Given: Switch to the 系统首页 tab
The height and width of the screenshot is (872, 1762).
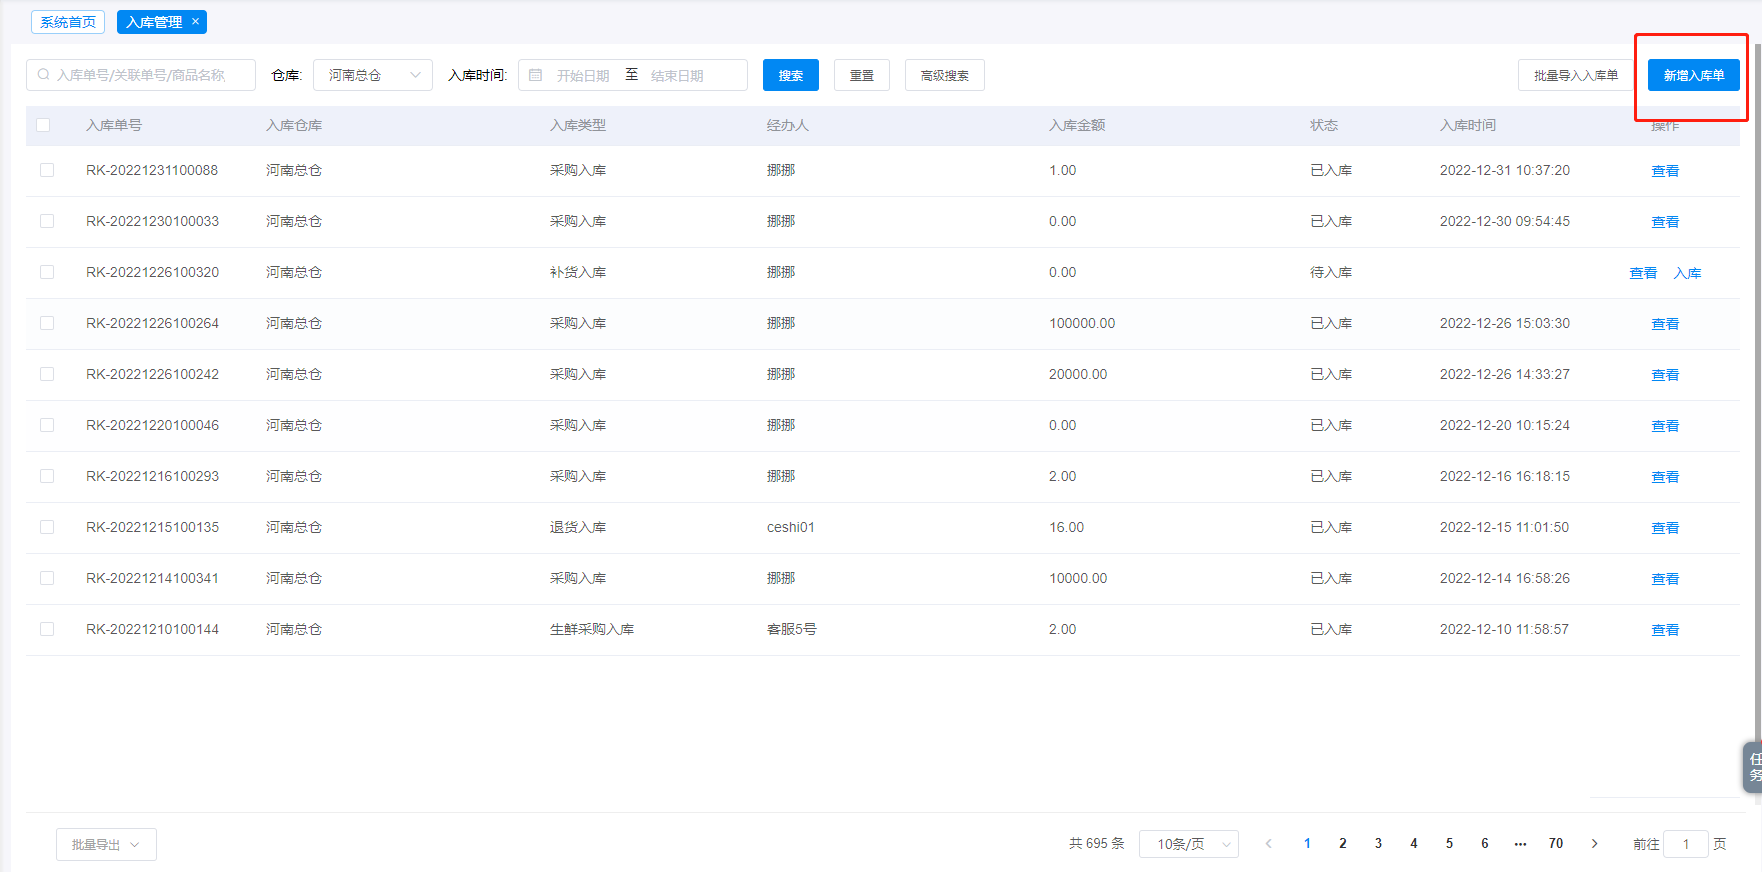Looking at the screenshot, I should tap(68, 22).
